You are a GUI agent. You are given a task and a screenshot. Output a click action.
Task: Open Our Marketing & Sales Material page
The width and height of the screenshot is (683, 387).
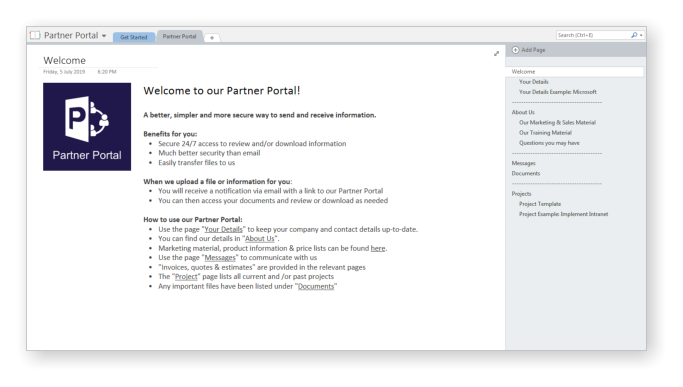click(x=557, y=122)
